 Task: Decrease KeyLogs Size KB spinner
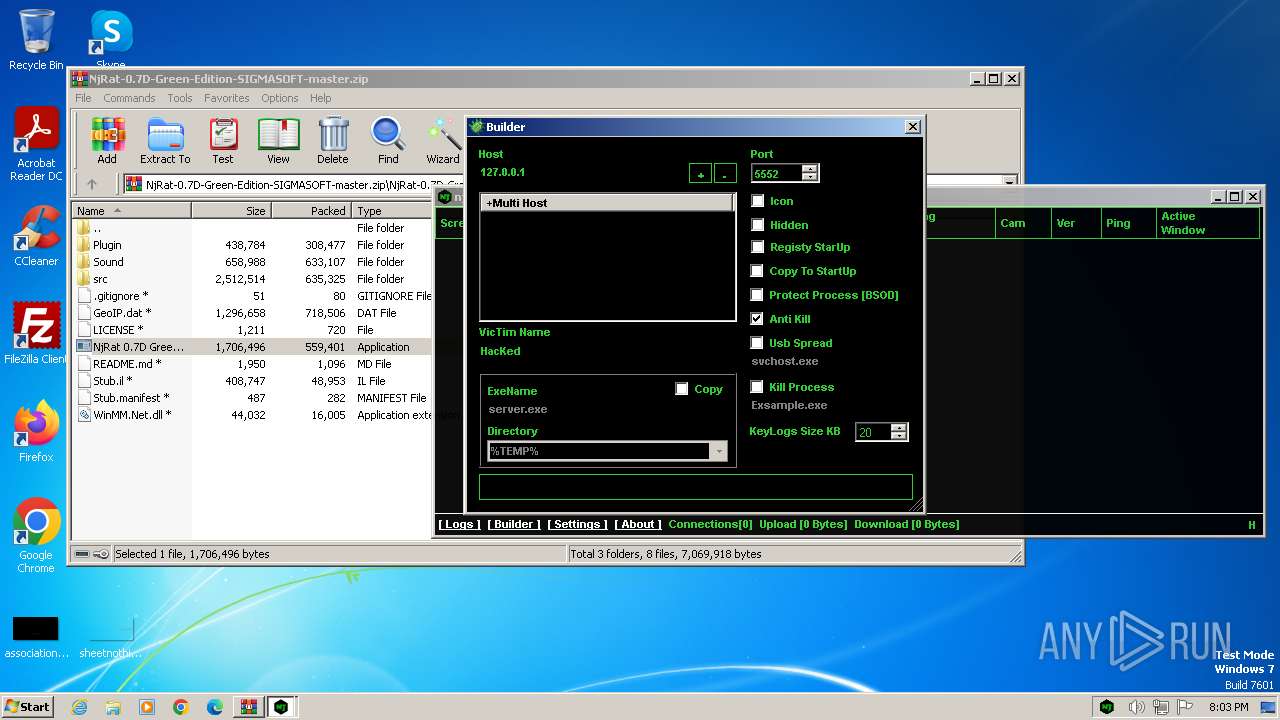click(x=898, y=436)
